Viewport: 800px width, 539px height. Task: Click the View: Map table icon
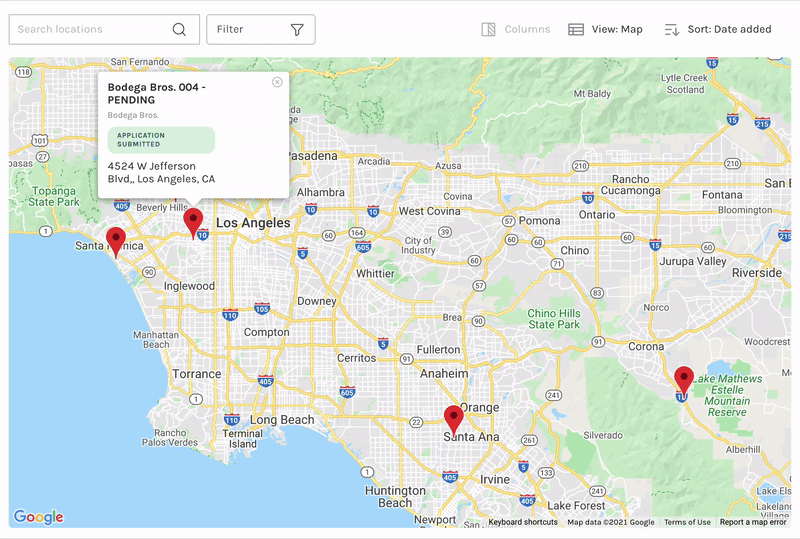[x=576, y=30]
